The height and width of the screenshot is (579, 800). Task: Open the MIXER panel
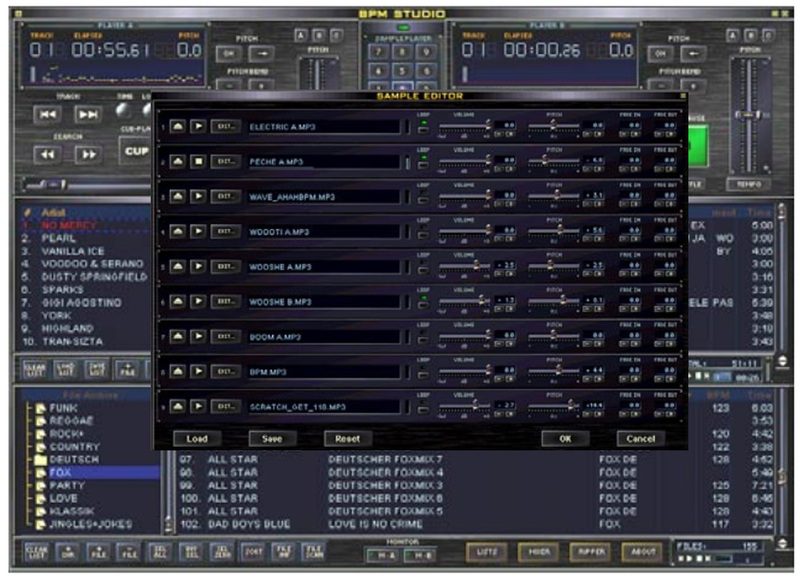click(x=539, y=551)
